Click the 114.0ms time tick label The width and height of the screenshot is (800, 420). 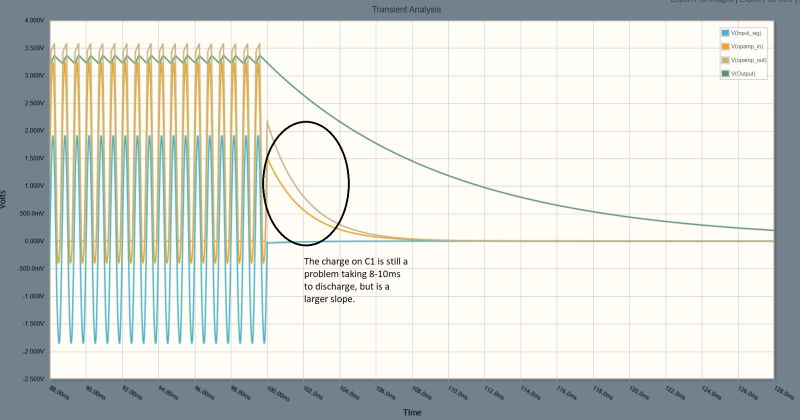pyautogui.click(x=530, y=392)
